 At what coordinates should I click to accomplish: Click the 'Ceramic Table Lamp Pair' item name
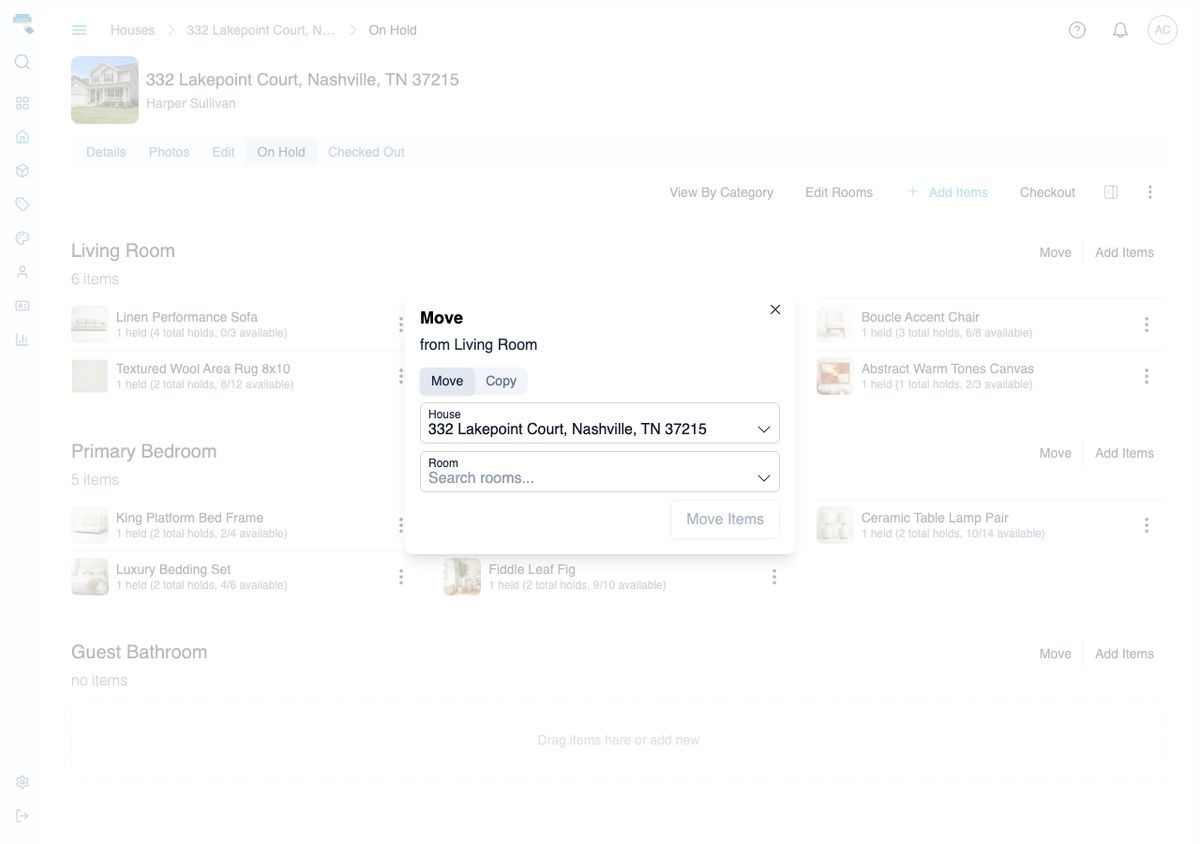click(x=935, y=518)
